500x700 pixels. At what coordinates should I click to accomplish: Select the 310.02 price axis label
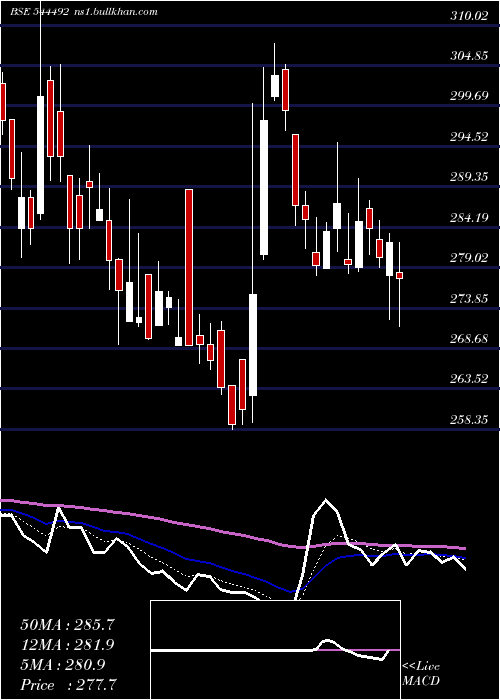tap(469, 16)
